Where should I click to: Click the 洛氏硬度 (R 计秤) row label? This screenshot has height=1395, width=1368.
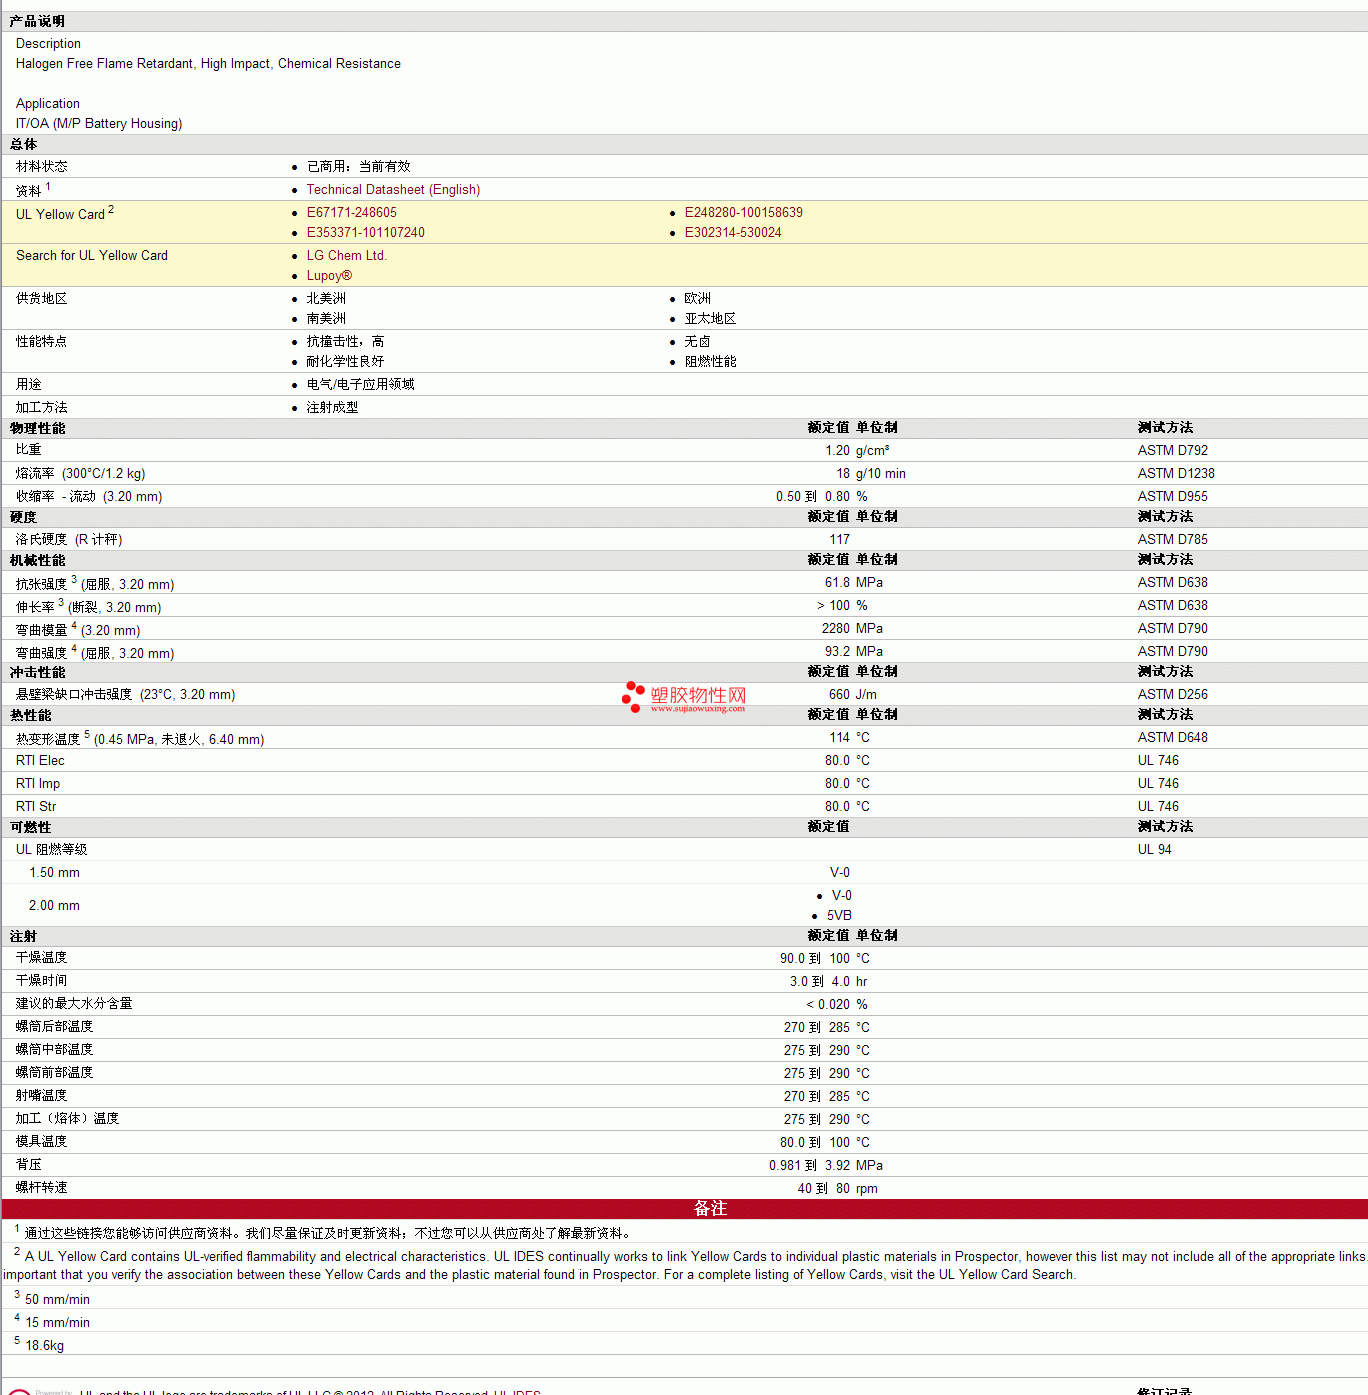[x=69, y=540]
